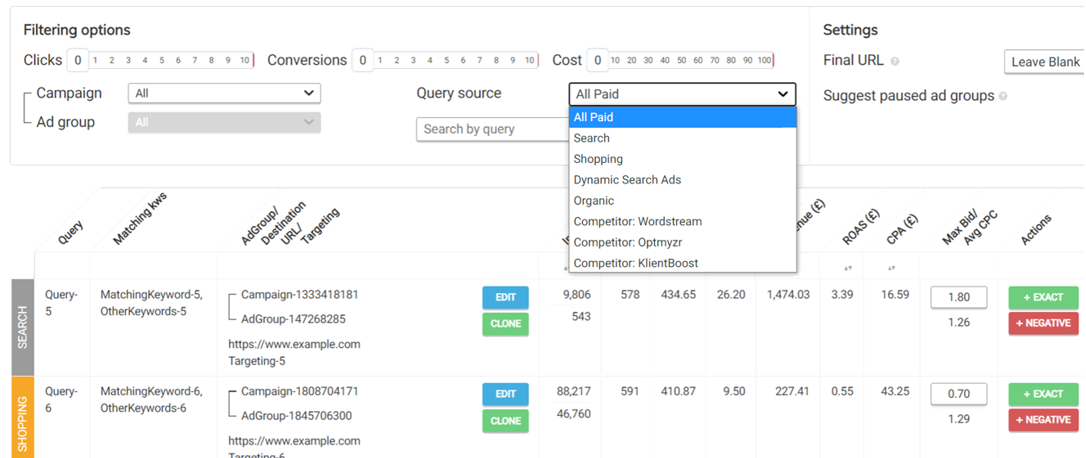Image resolution: width=1086 pixels, height=458 pixels.
Task: Click the Max Bid field showing 1.80
Action: coord(958,297)
